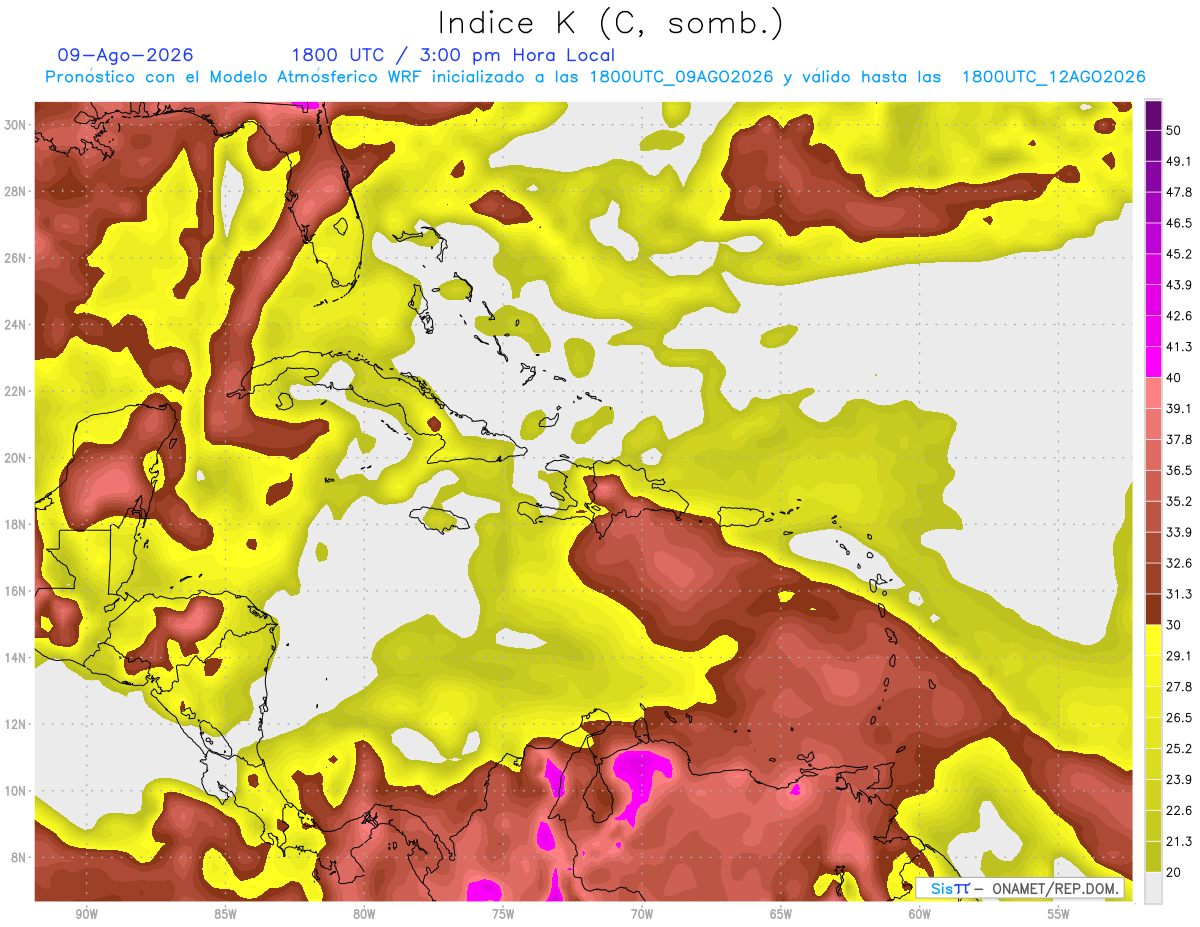This screenshot has height=927, width=1200.
Task: Click the colorbar value label 50
Action: [1174, 130]
